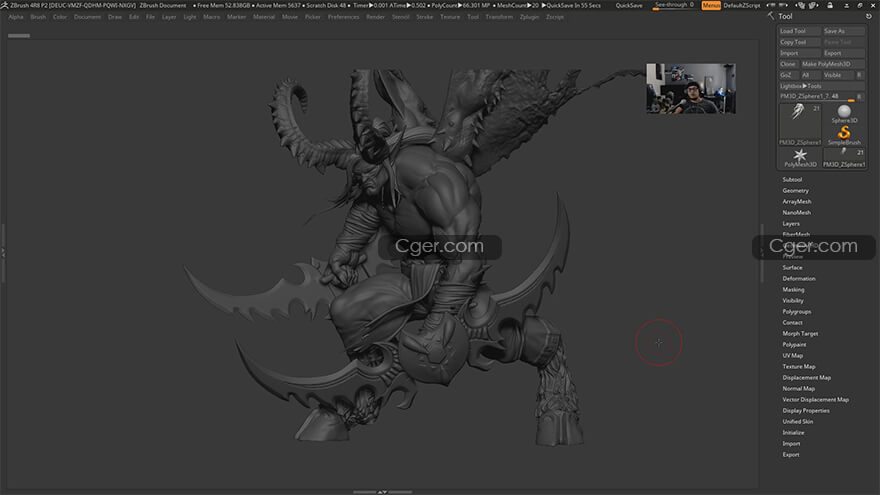This screenshot has width=880, height=495.
Task: Click the Clone button
Action: click(788, 64)
